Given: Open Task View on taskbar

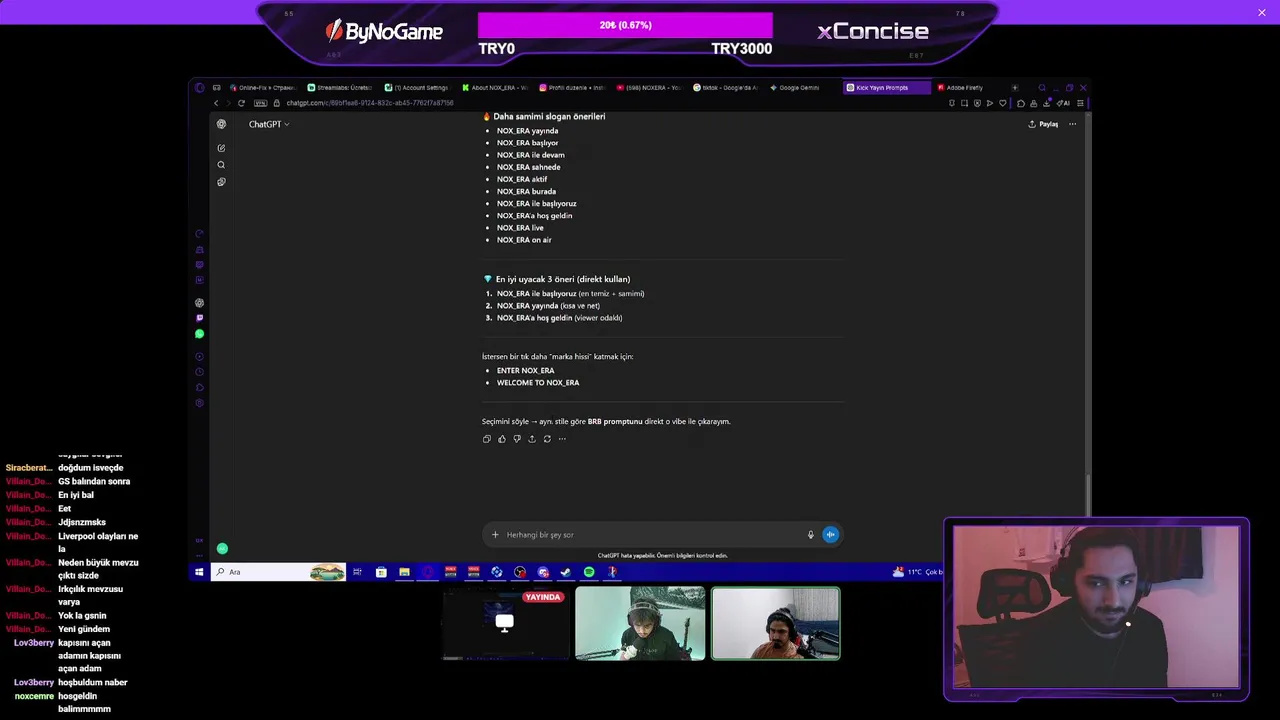Looking at the screenshot, I should tap(357, 572).
